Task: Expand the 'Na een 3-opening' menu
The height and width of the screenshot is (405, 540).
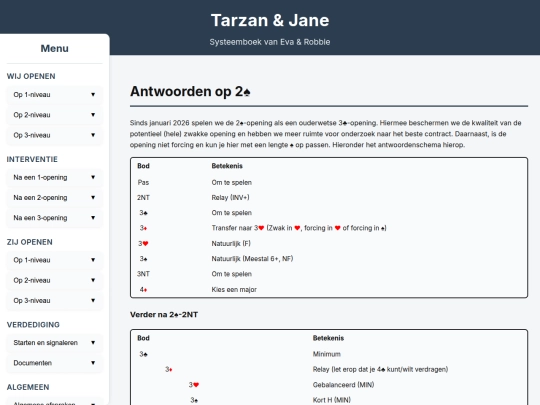Action: pyautogui.click(x=54, y=218)
